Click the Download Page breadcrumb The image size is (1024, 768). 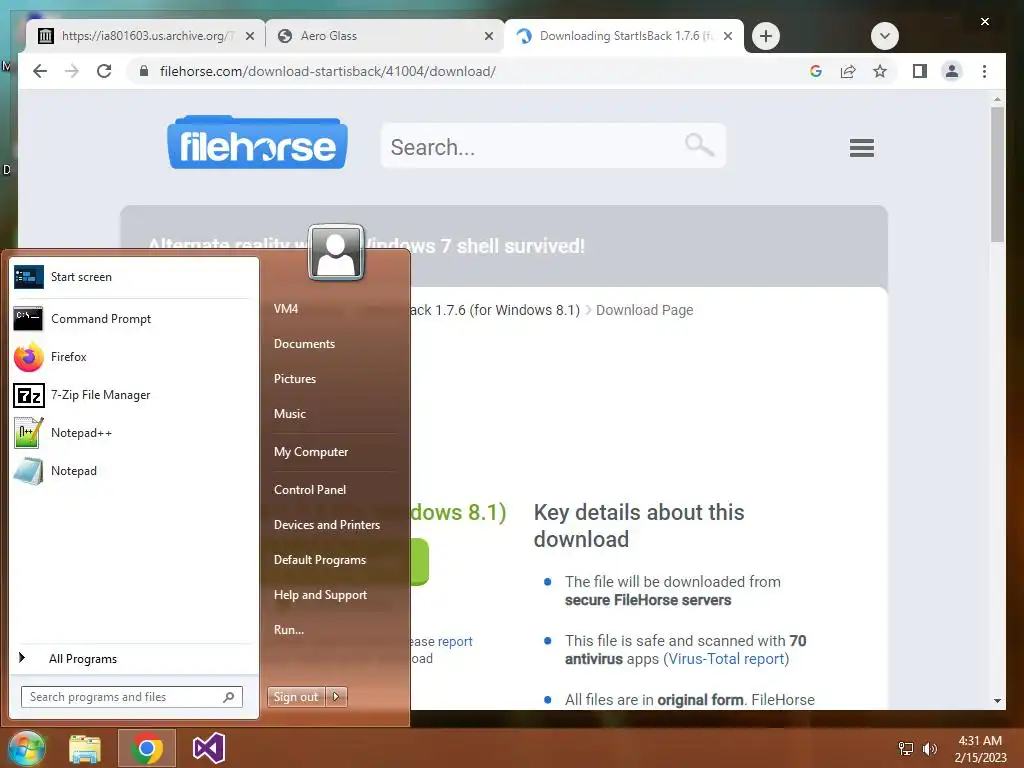pos(645,310)
